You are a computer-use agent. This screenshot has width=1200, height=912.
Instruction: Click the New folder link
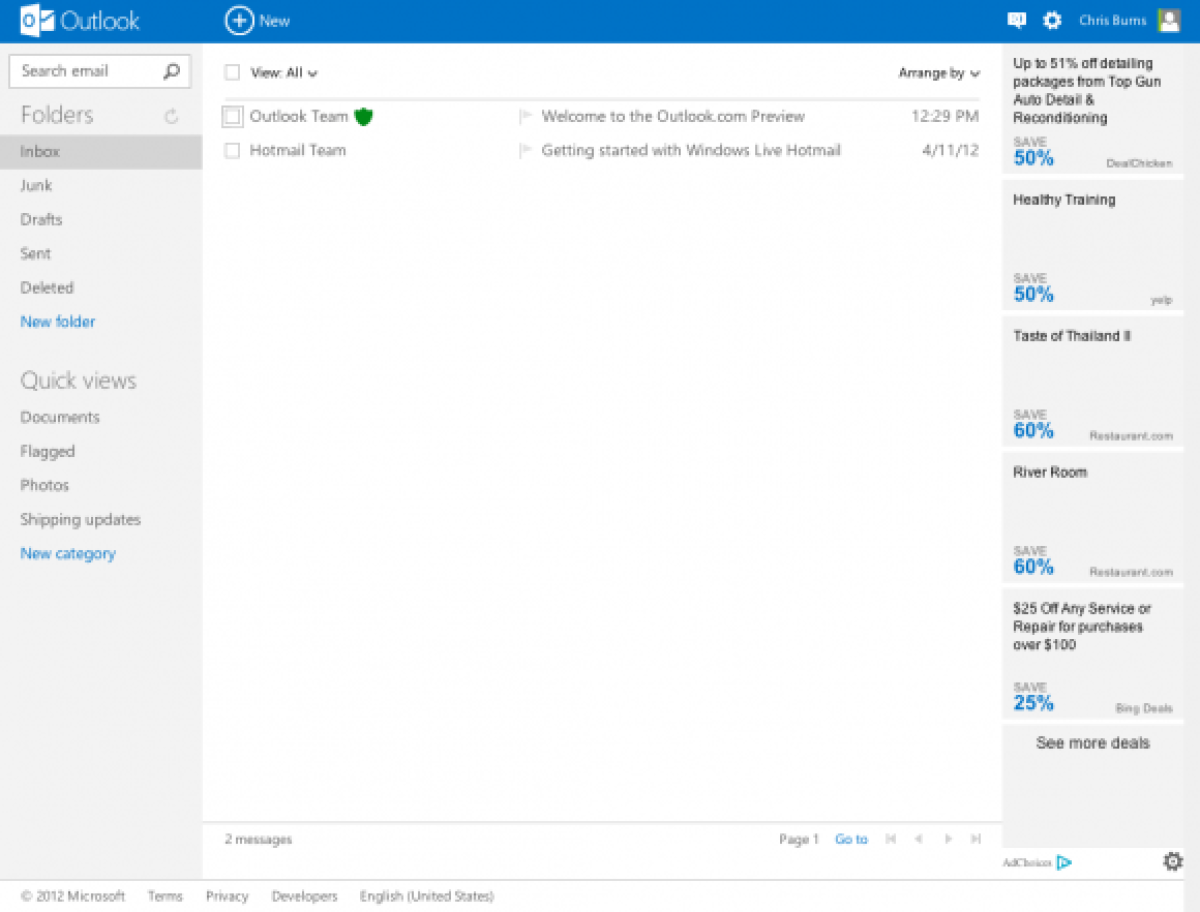pyautogui.click(x=58, y=322)
